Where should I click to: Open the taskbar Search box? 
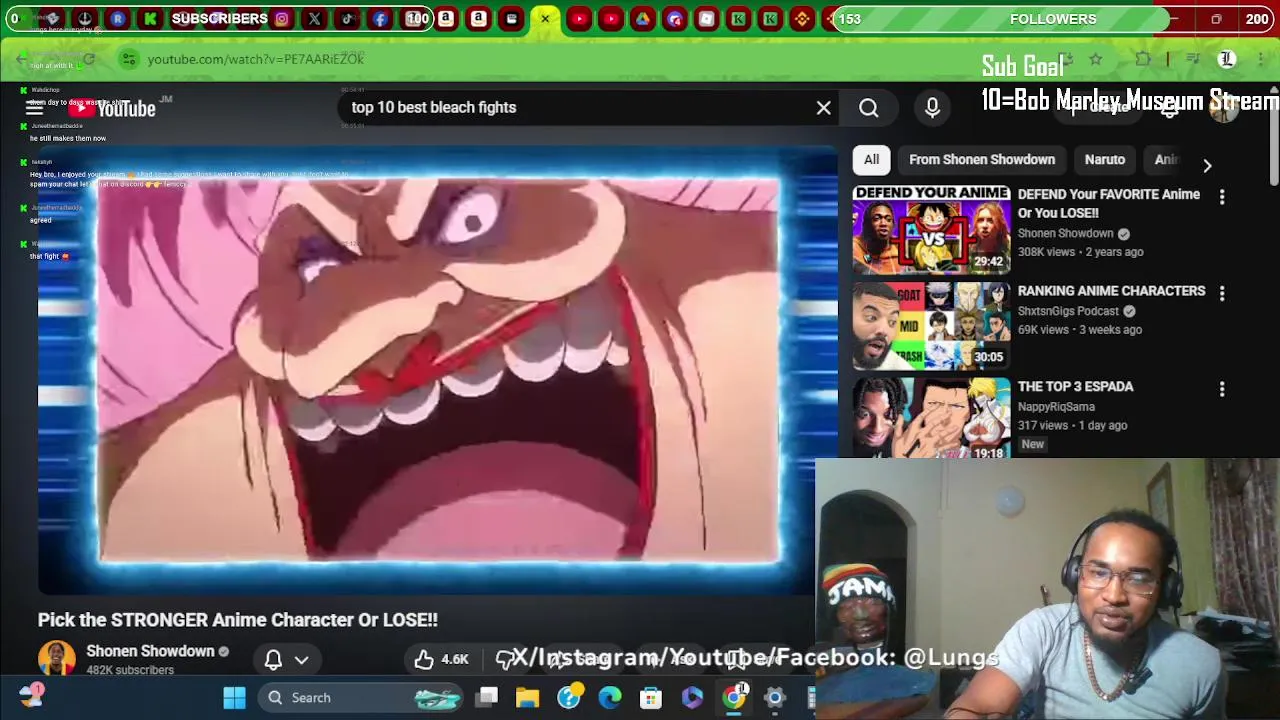pos(362,697)
